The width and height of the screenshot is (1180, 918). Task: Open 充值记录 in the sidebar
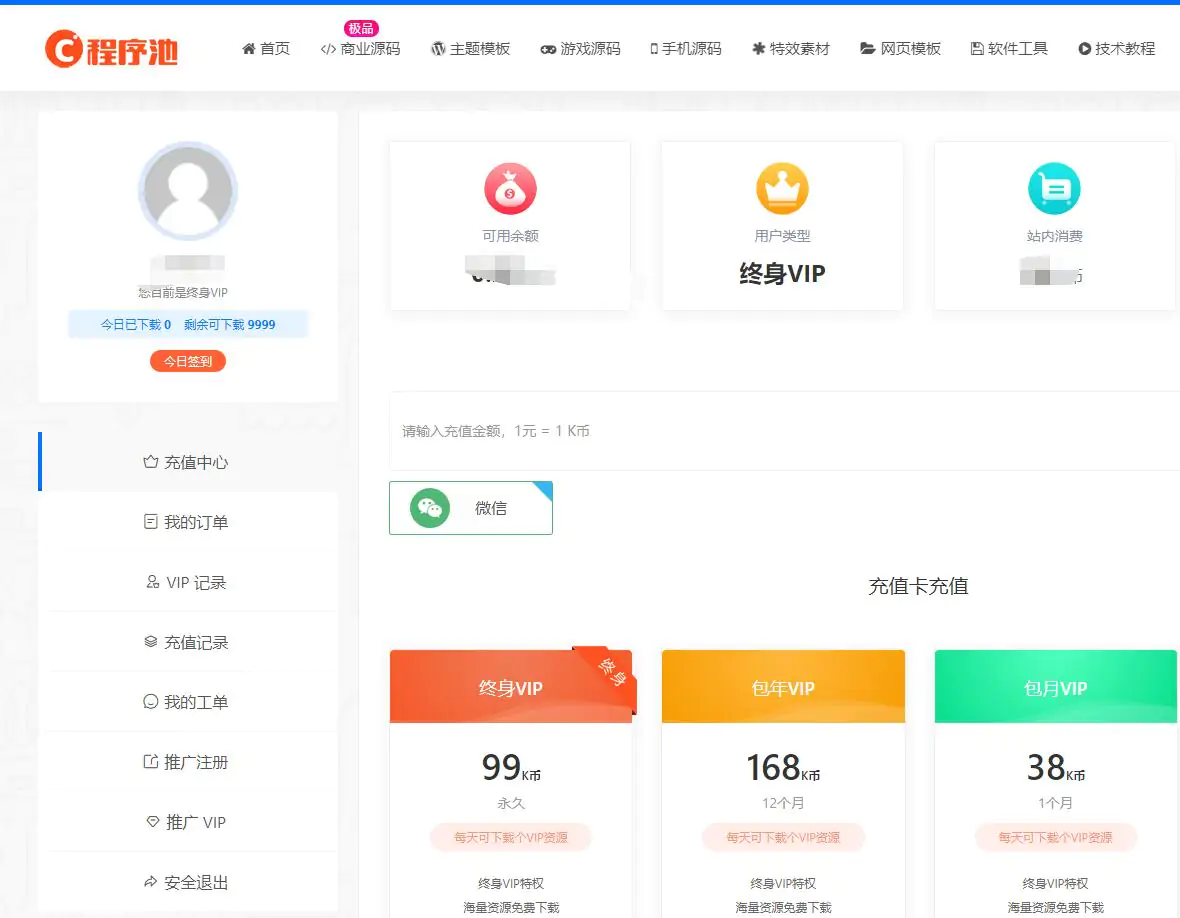coord(188,642)
